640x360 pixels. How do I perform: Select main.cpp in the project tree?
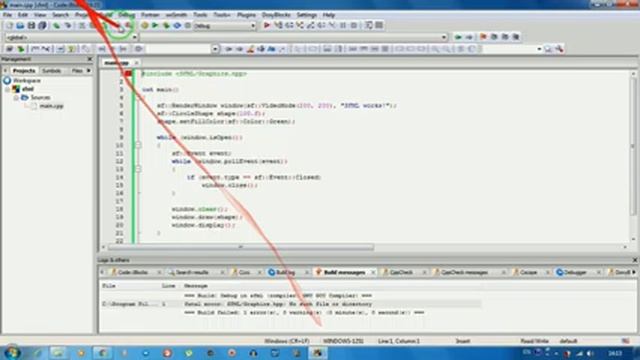(x=51, y=106)
